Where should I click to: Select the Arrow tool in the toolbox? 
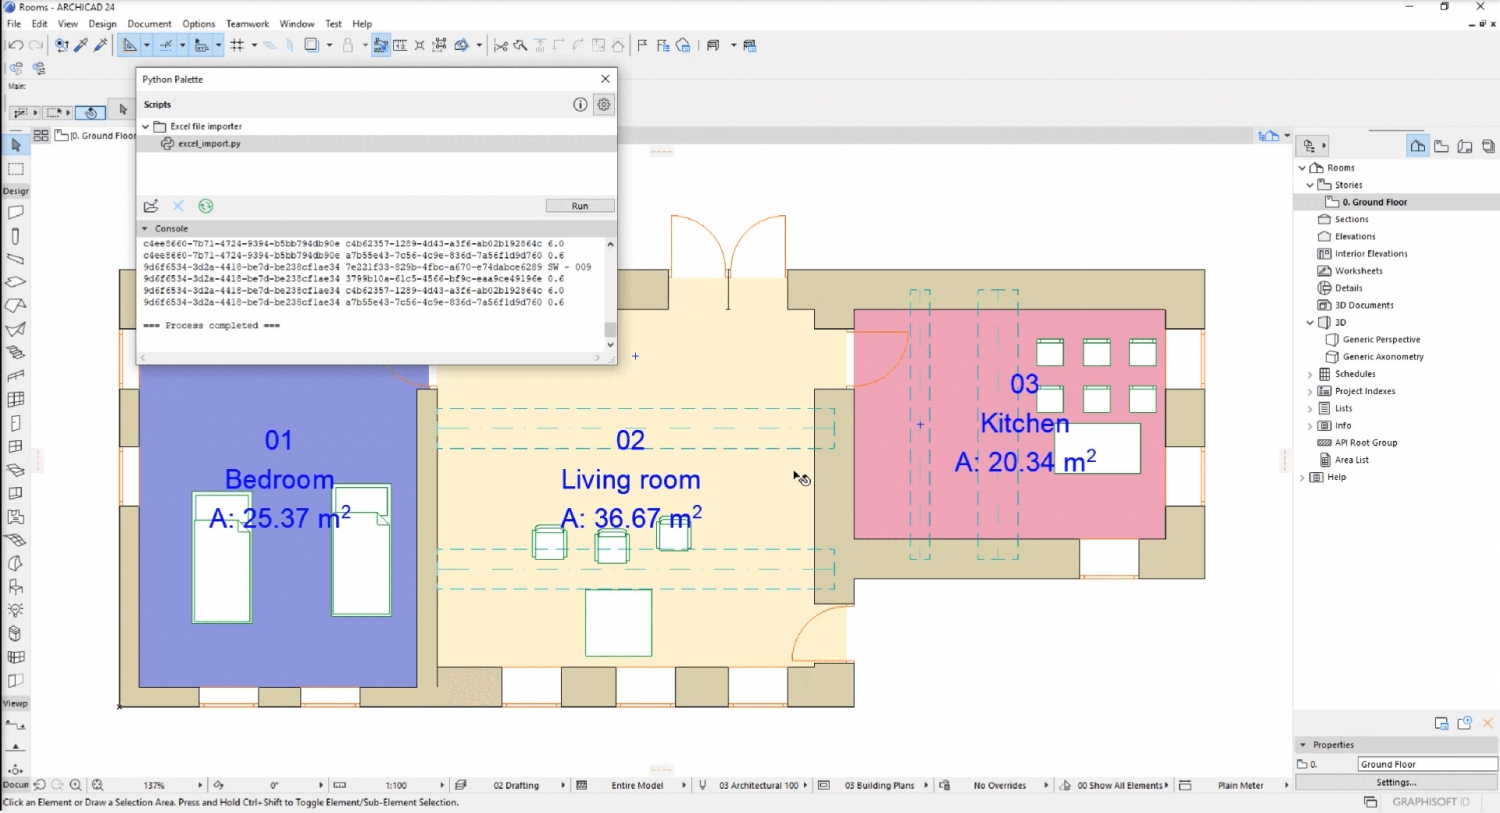click(16, 145)
